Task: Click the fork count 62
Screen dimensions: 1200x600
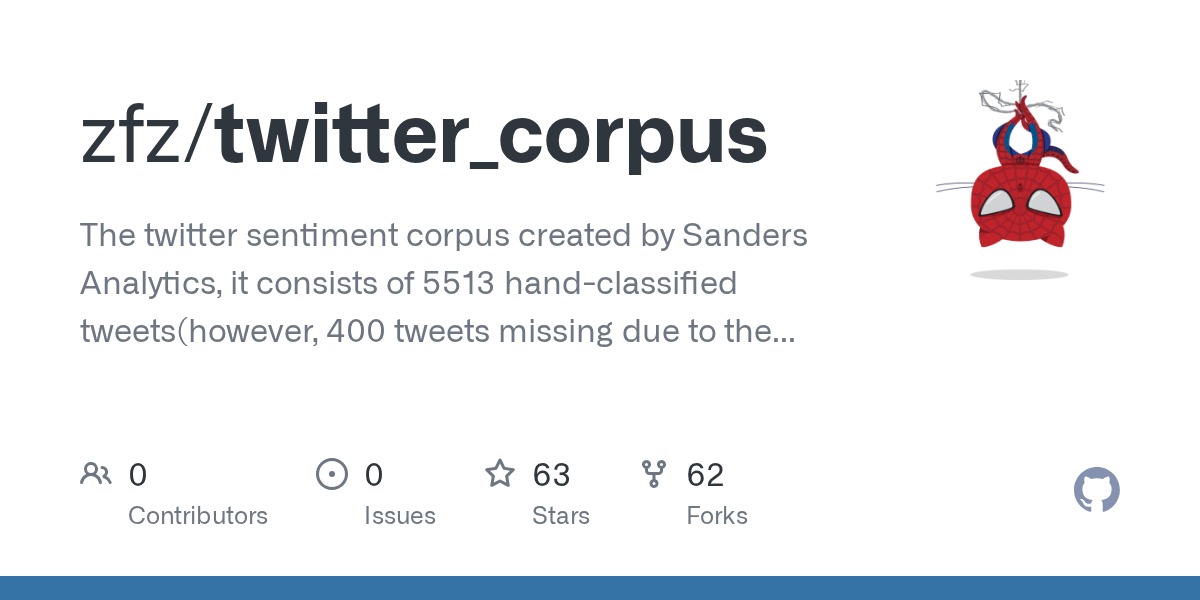Action: click(705, 474)
